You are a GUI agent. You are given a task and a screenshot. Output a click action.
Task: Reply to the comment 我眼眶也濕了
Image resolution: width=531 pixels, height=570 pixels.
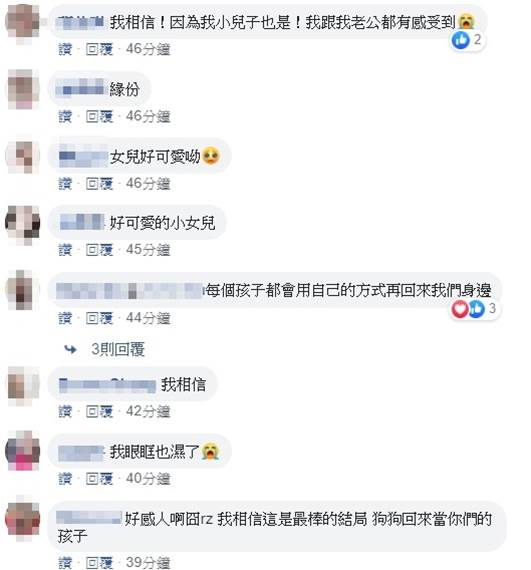point(99,479)
